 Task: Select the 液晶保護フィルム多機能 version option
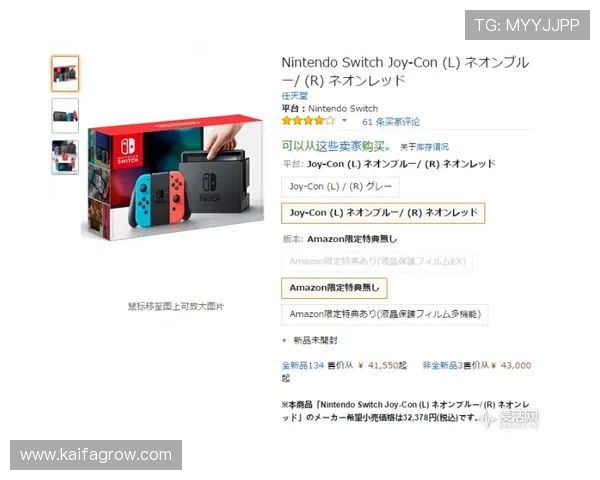pyautogui.click(x=385, y=314)
